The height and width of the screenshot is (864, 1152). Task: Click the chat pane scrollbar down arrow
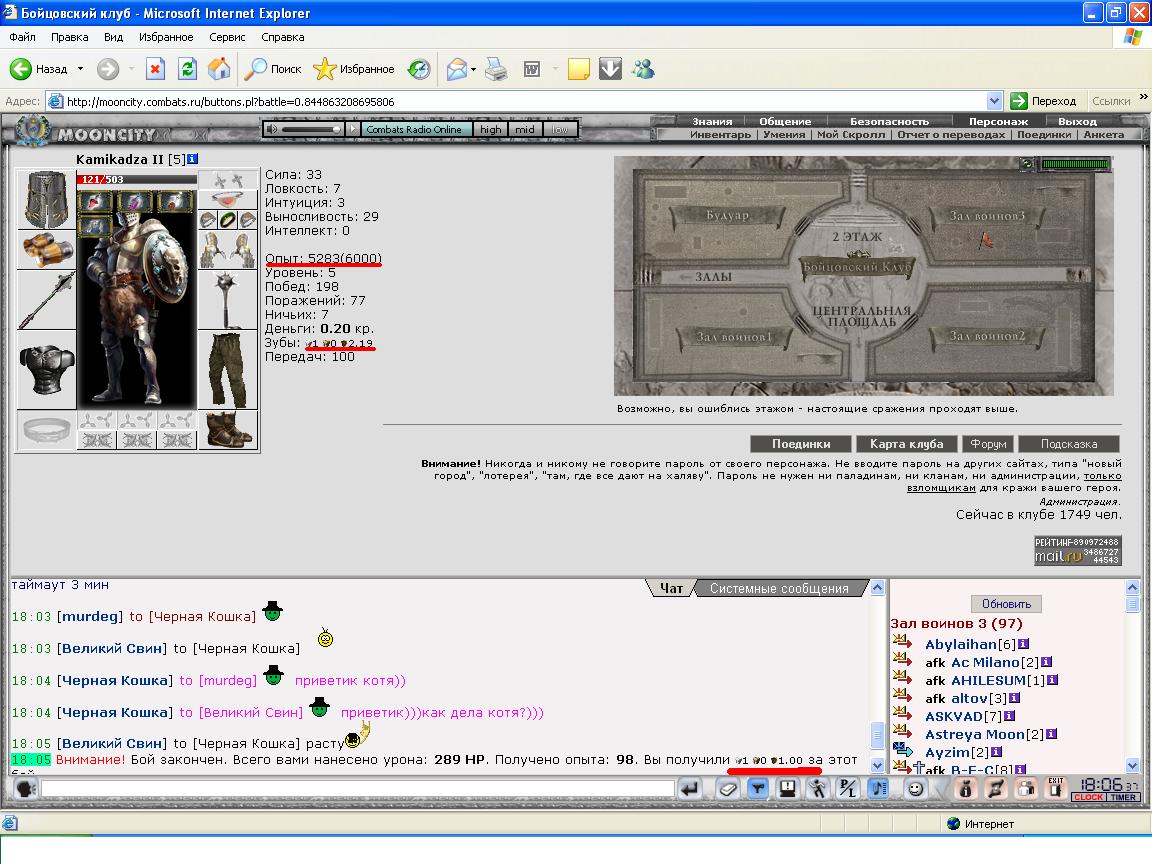pyautogui.click(x=877, y=766)
